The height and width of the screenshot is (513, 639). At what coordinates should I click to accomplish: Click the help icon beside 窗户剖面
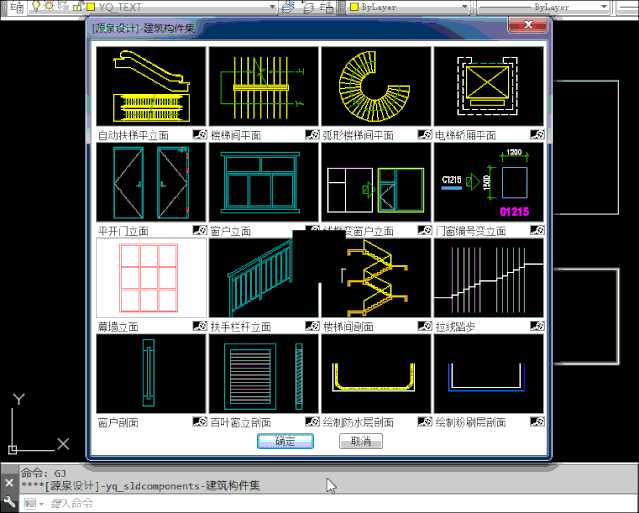[x=200, y=422]
